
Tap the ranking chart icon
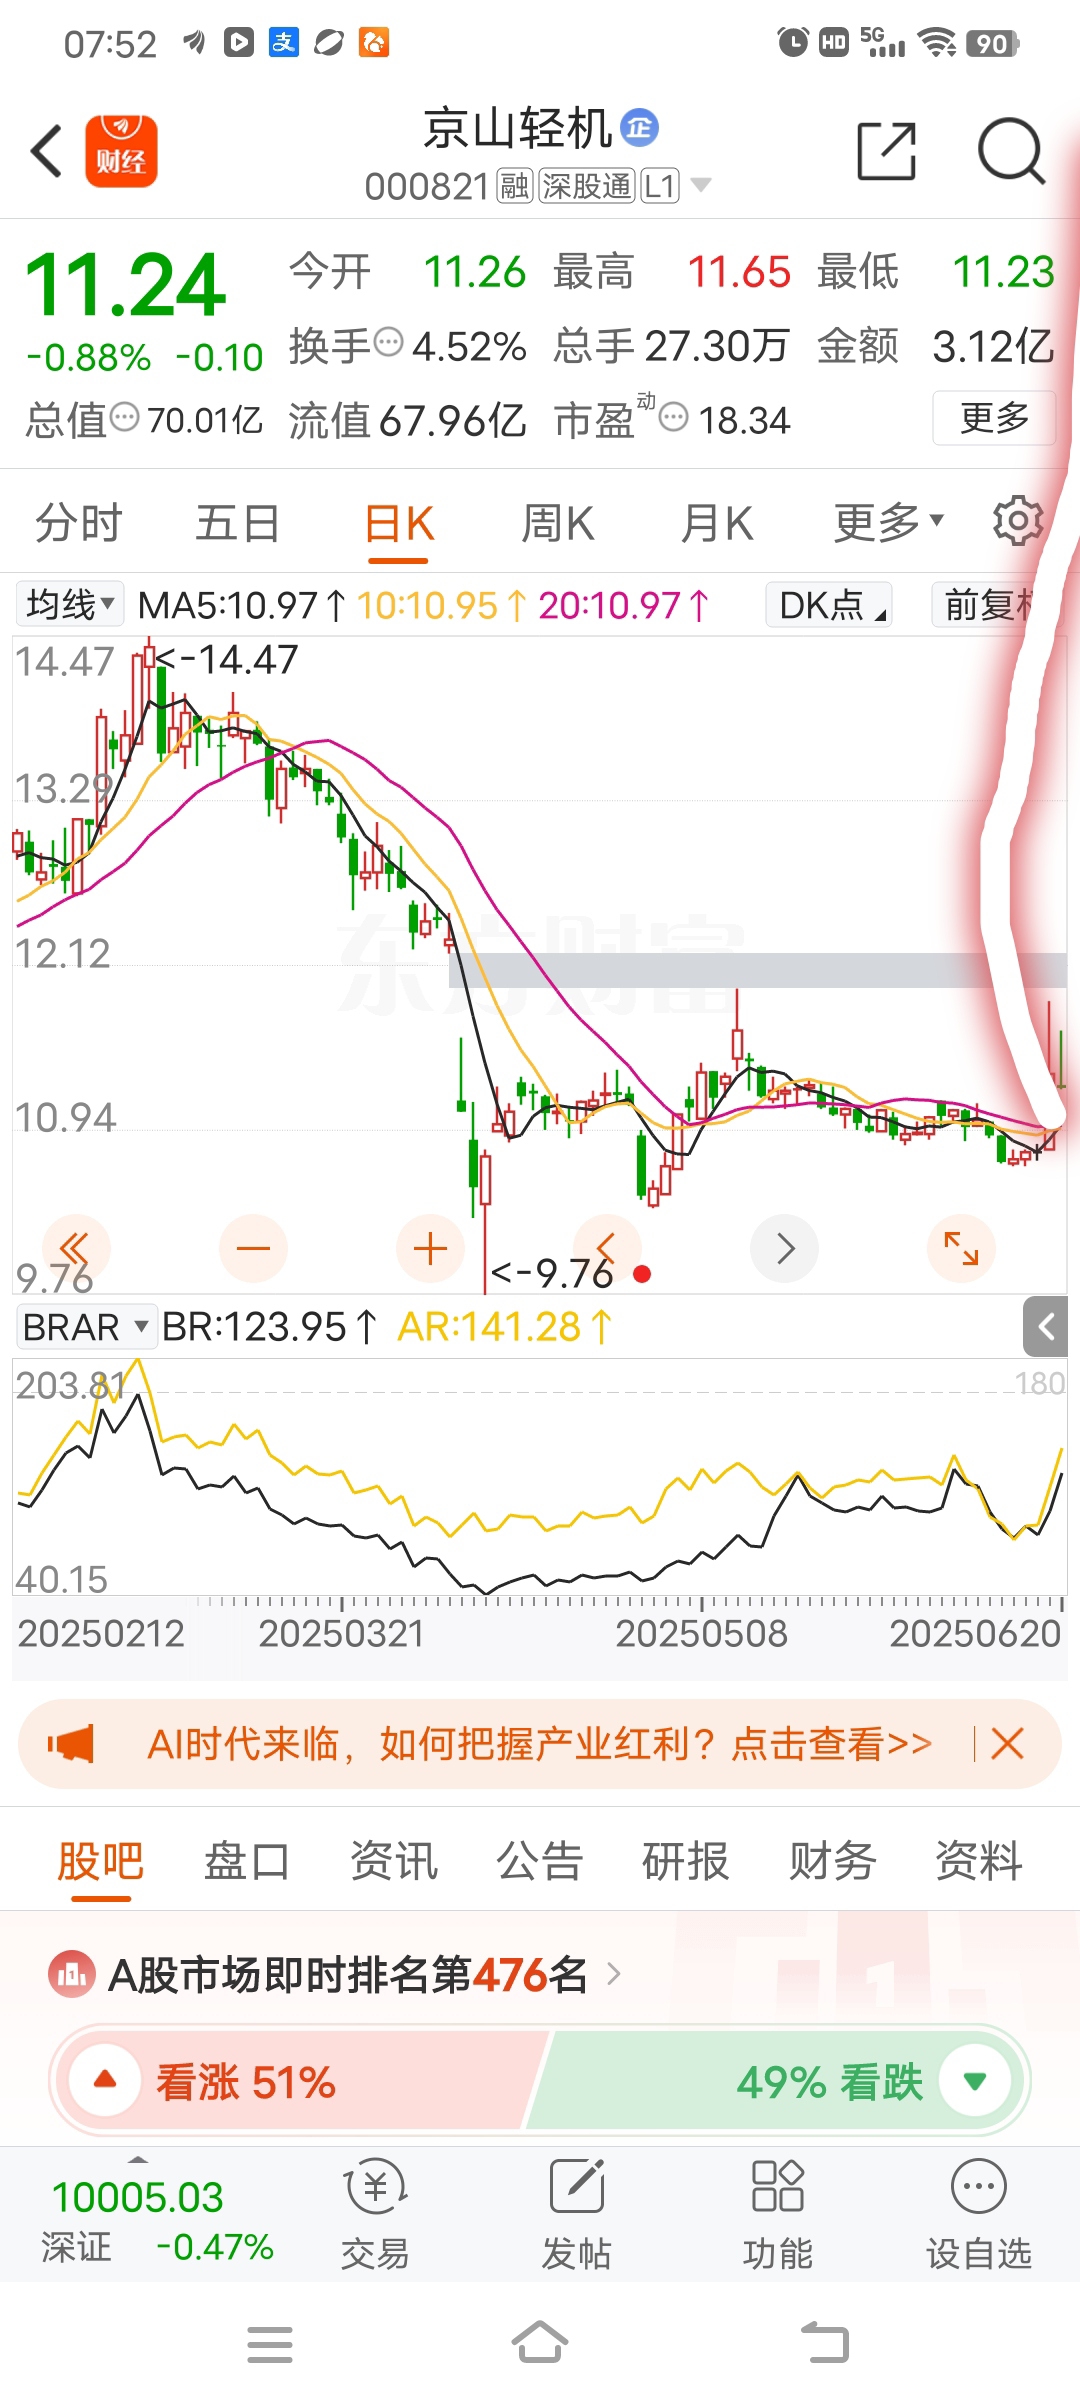click(x=72, y=1974)
